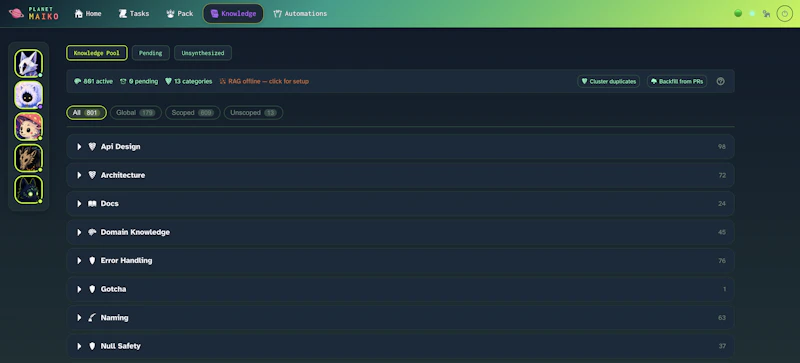The image size is (800, 363).
Task: Click the '0 pending' stat
Action: click(x=139, y=81)
